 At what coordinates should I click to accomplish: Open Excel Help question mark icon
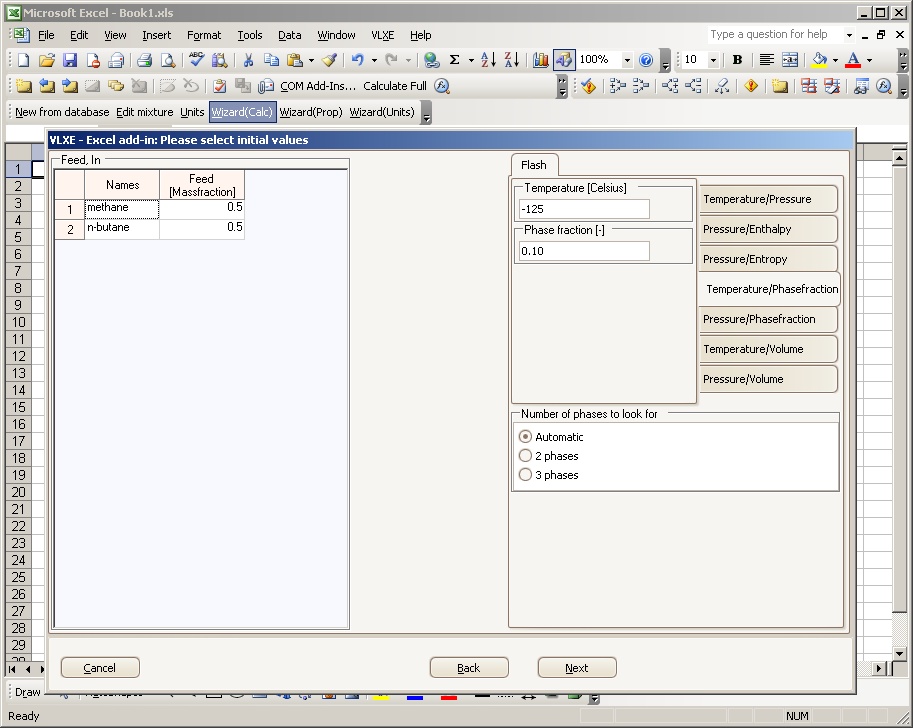tap(646, 59)
